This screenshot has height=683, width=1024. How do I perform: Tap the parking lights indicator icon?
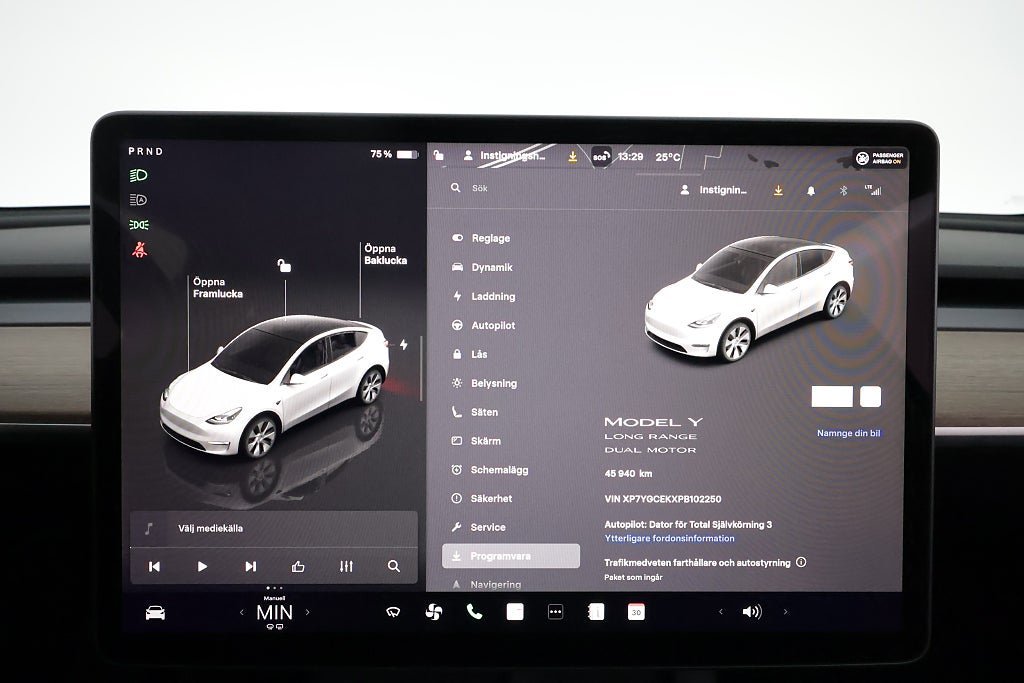(x=138, y=225)
